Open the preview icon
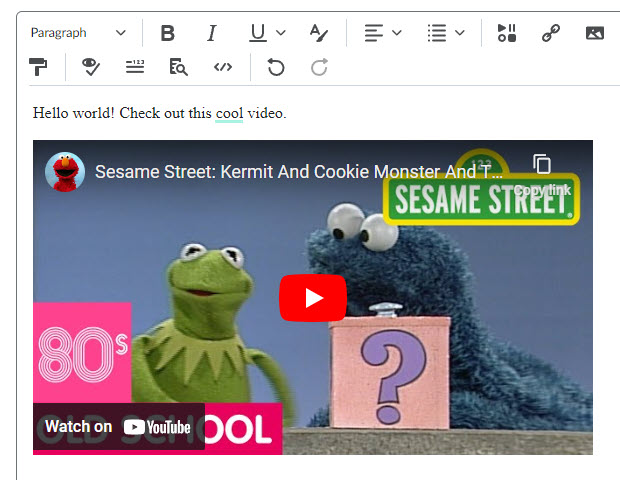Image resolution: width=620 pixels, height=480 pixels. (178, 67)
